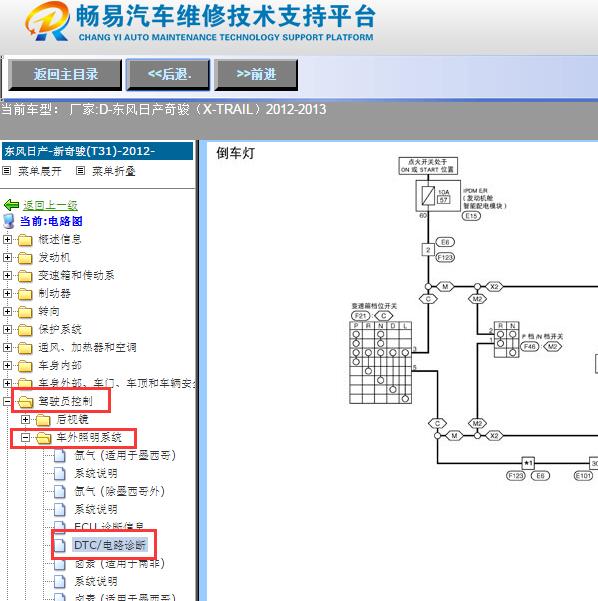Open the 通风、加热器和空调 folder icon

25,348
